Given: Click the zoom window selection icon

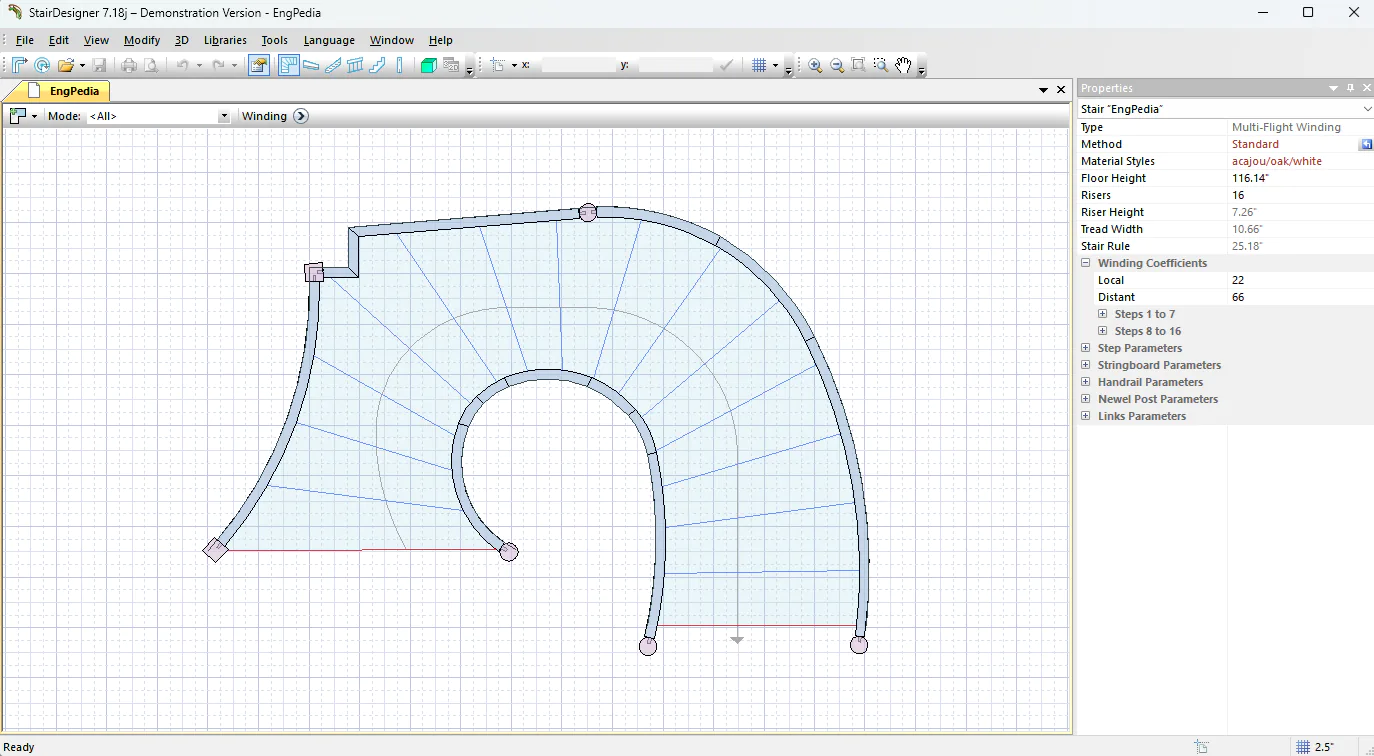Looking at the screenshot, I should pyautogui.click(x=881, y=65).
